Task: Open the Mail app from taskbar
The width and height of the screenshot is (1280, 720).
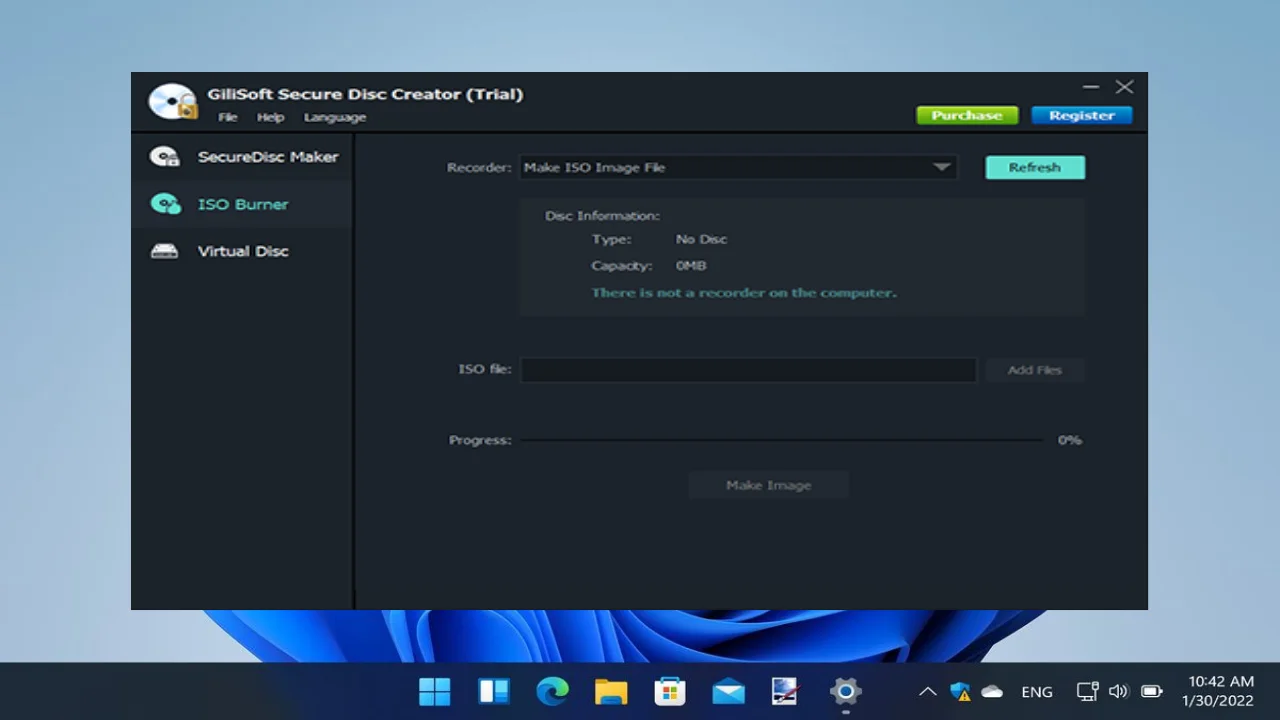Action: pyautogui.click(x=728, y=691)
